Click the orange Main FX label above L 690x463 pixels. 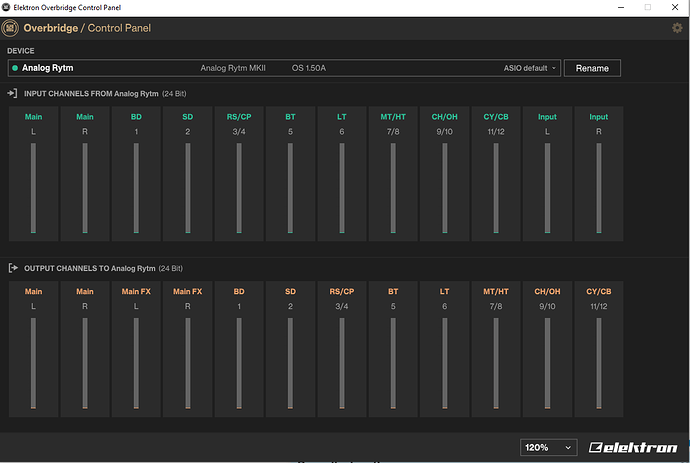[136, 291]
